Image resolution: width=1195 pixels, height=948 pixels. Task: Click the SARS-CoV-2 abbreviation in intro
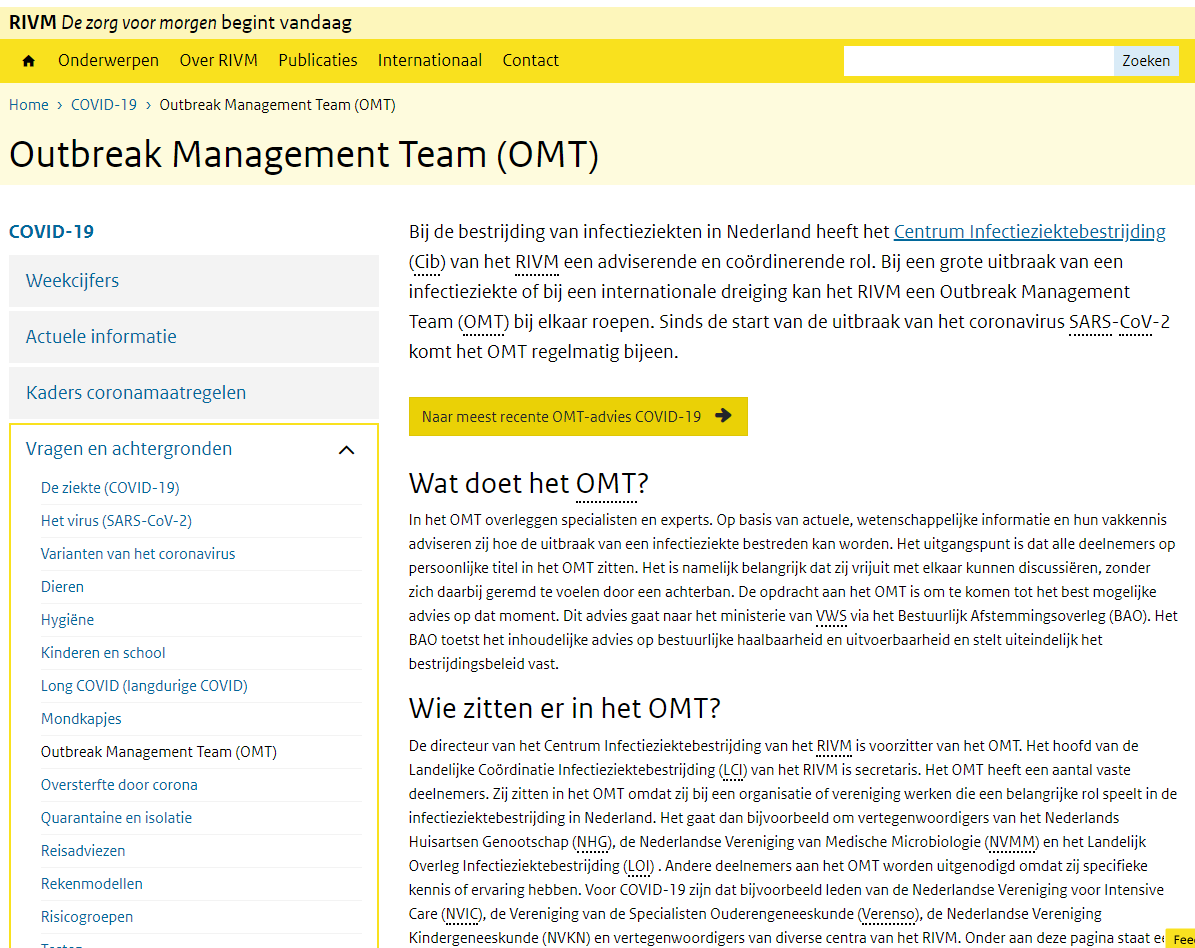tap(1119, 322)
